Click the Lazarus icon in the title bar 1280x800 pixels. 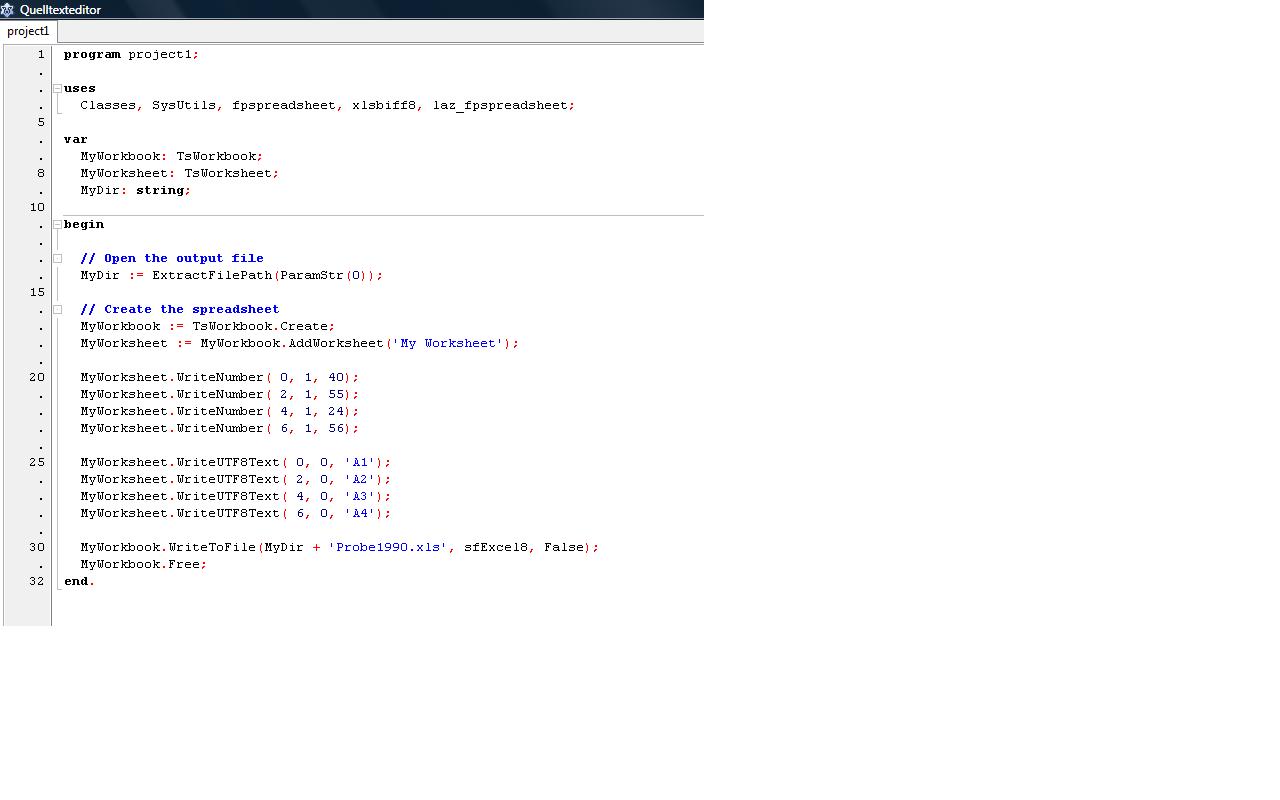[x=8, y=10]
